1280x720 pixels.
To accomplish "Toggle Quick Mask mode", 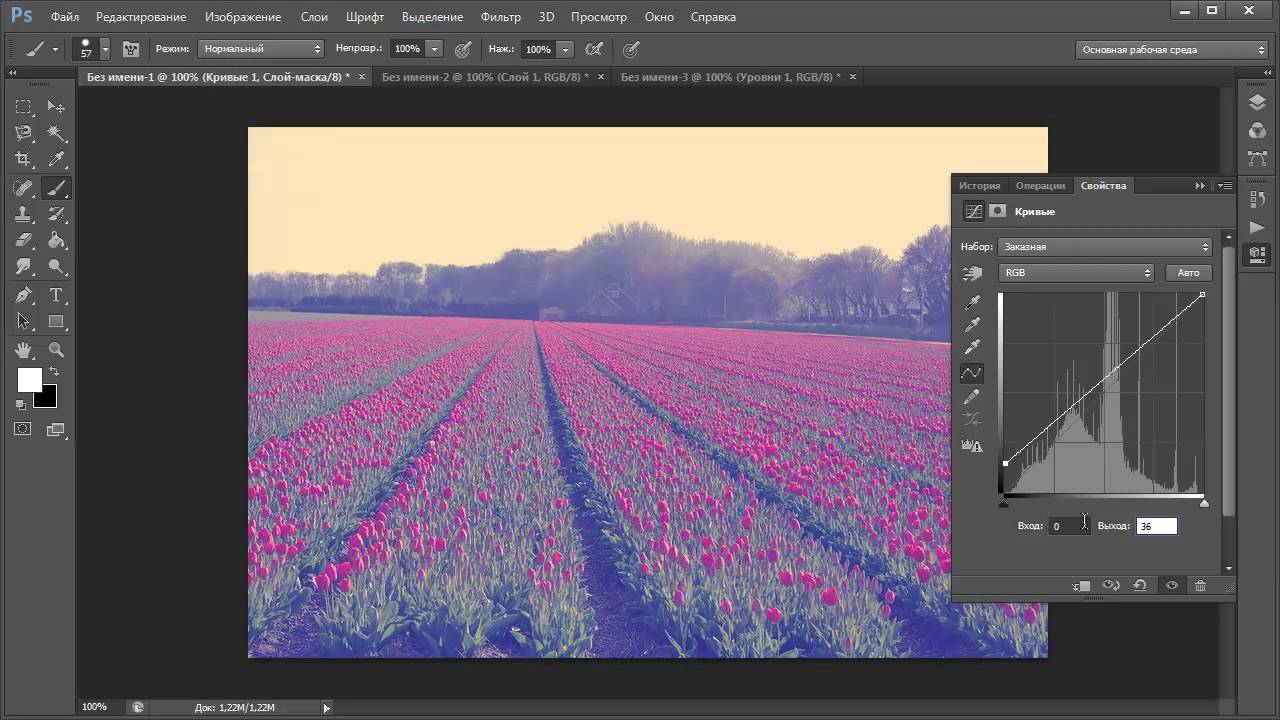I will click(x=23, y=429).
